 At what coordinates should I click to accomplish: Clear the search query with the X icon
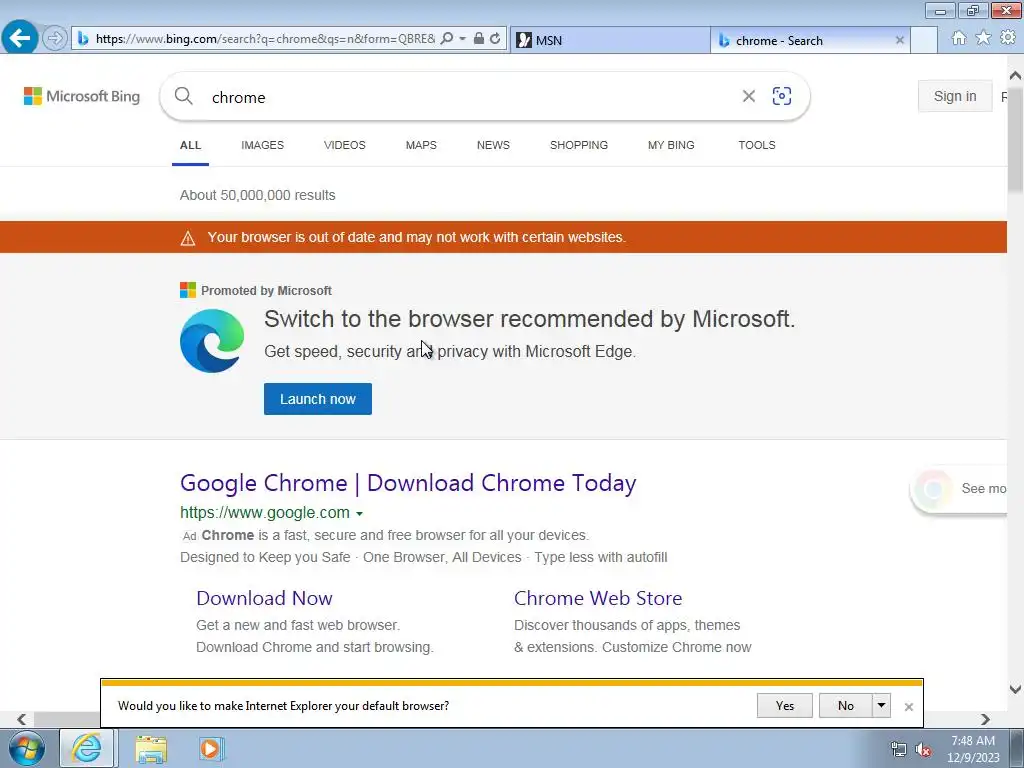click(x=748, y=97)
